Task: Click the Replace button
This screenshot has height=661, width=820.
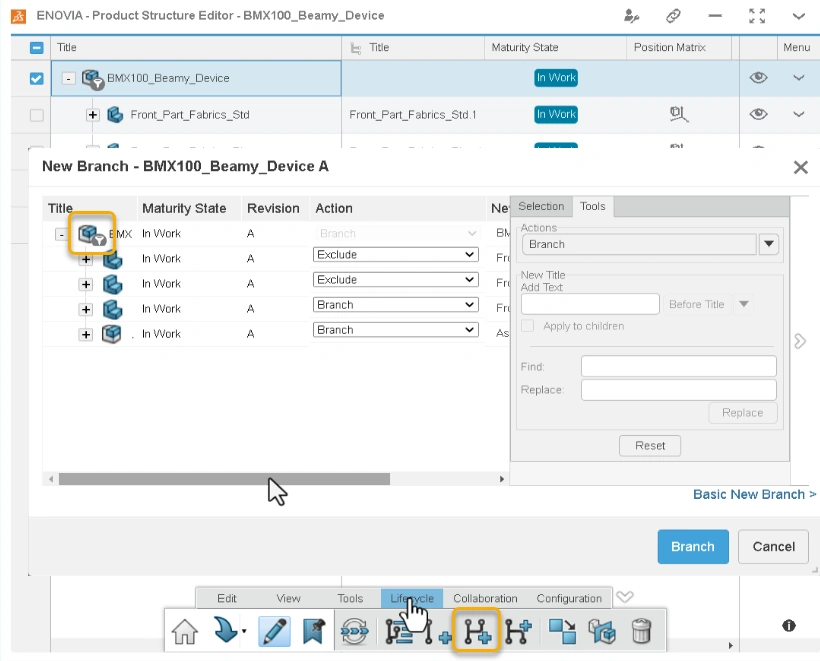Action: click(743, 413)
